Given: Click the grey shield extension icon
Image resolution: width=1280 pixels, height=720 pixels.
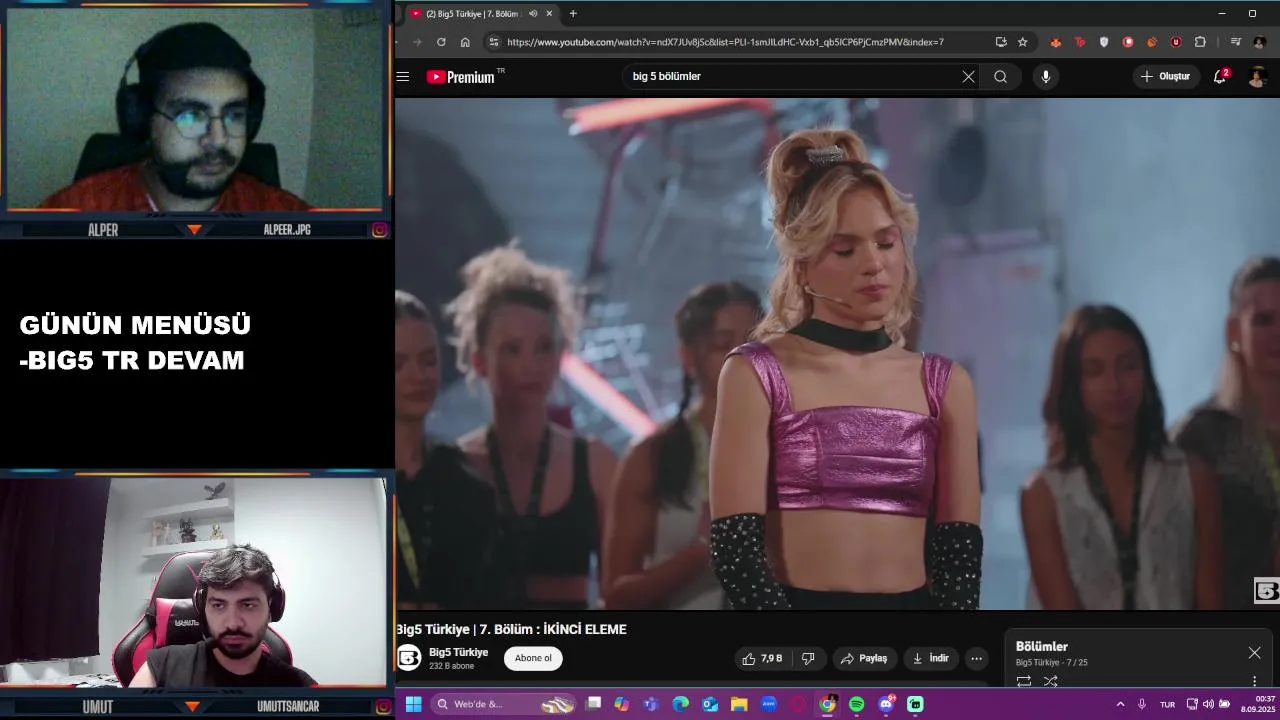Looking at the screenshot, I should (x=1104, y=42).
